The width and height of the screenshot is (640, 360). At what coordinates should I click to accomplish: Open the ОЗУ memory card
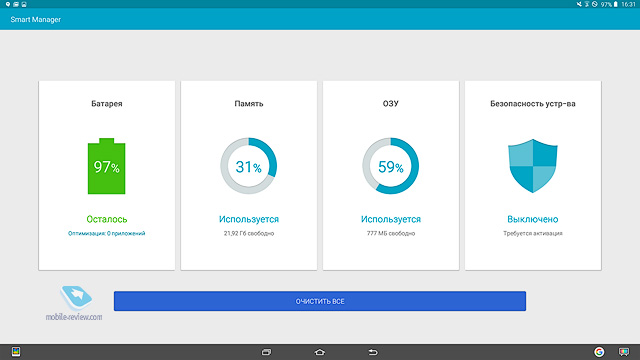point(391,176)
